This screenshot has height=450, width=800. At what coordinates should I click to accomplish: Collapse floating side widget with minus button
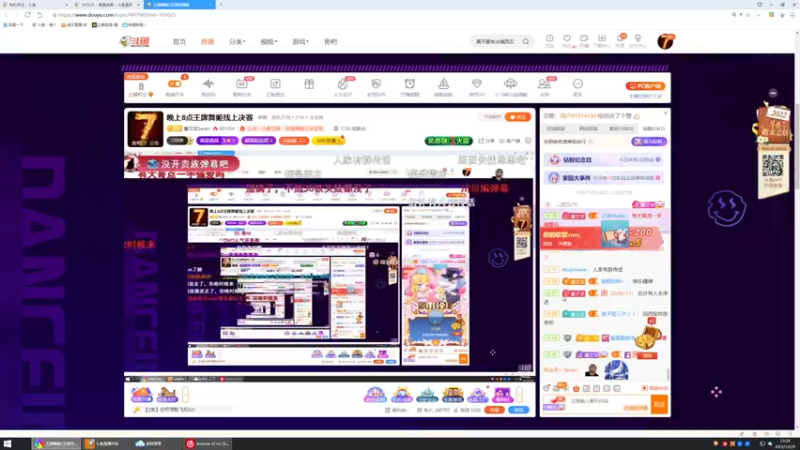click(773, 93)
